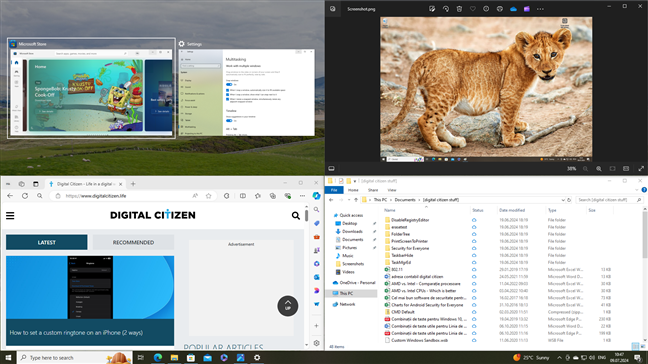Select Documents in the breadcrumb path
The height and width of the screenshot is (364, 648).
(405, 200)
